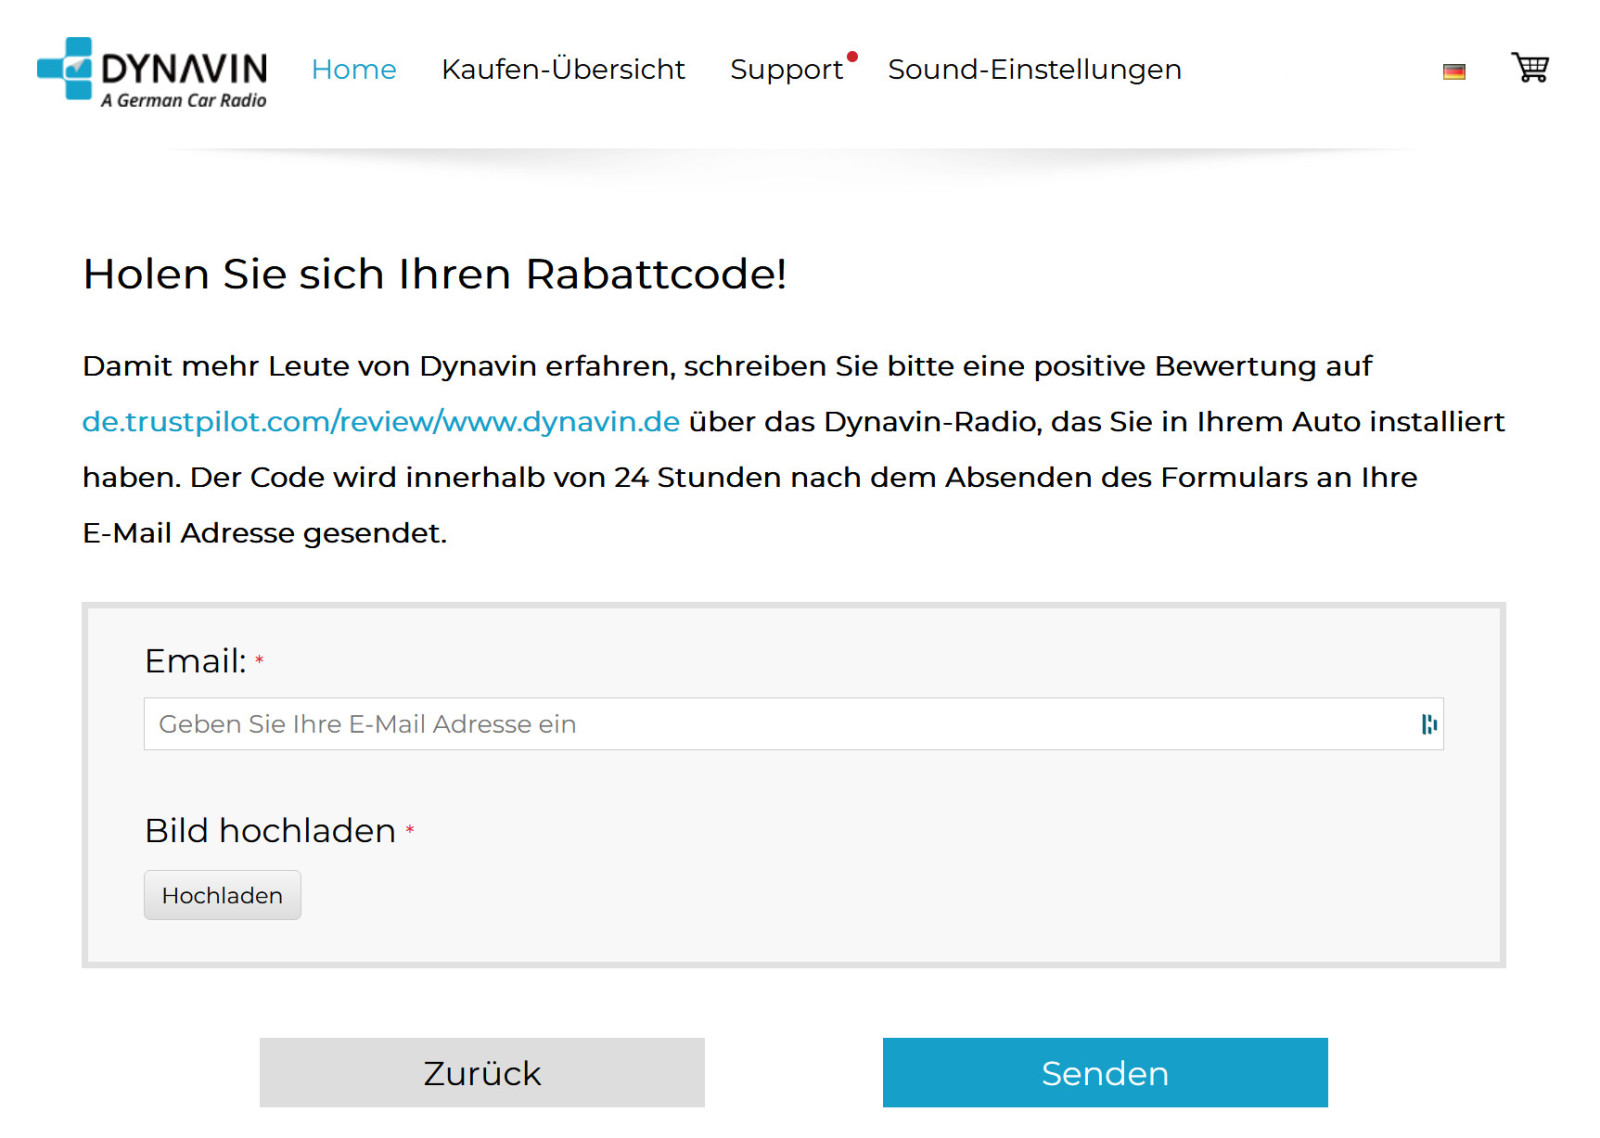Open the shopping cart
This screenshot has height=1138, width=1600.
[x=1529, y=68]
